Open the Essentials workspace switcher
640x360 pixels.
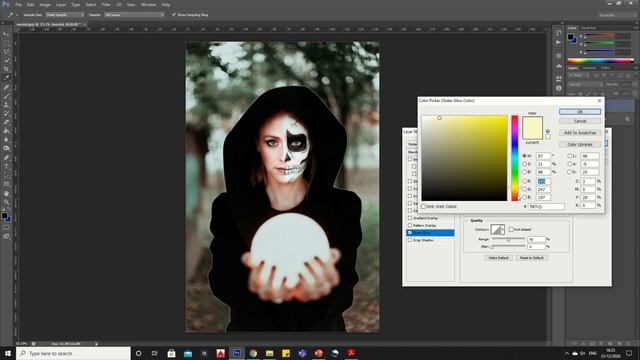click(617, 15)
